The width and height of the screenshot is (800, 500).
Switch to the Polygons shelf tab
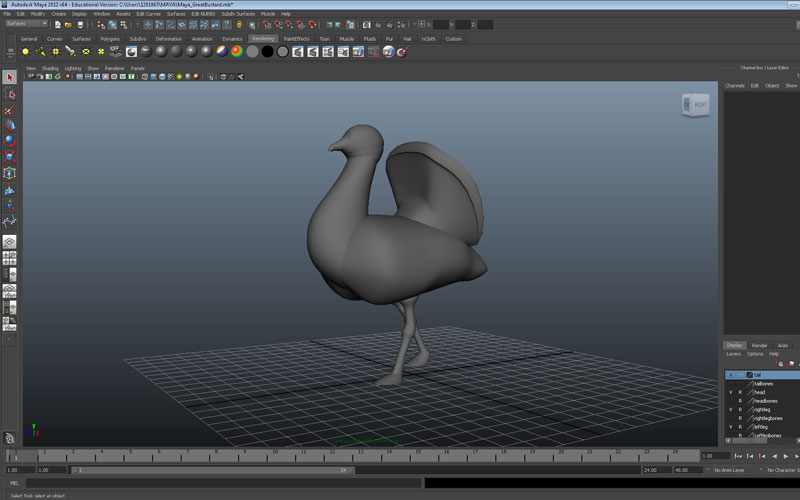pyautogui.click(x=110, y=39)
